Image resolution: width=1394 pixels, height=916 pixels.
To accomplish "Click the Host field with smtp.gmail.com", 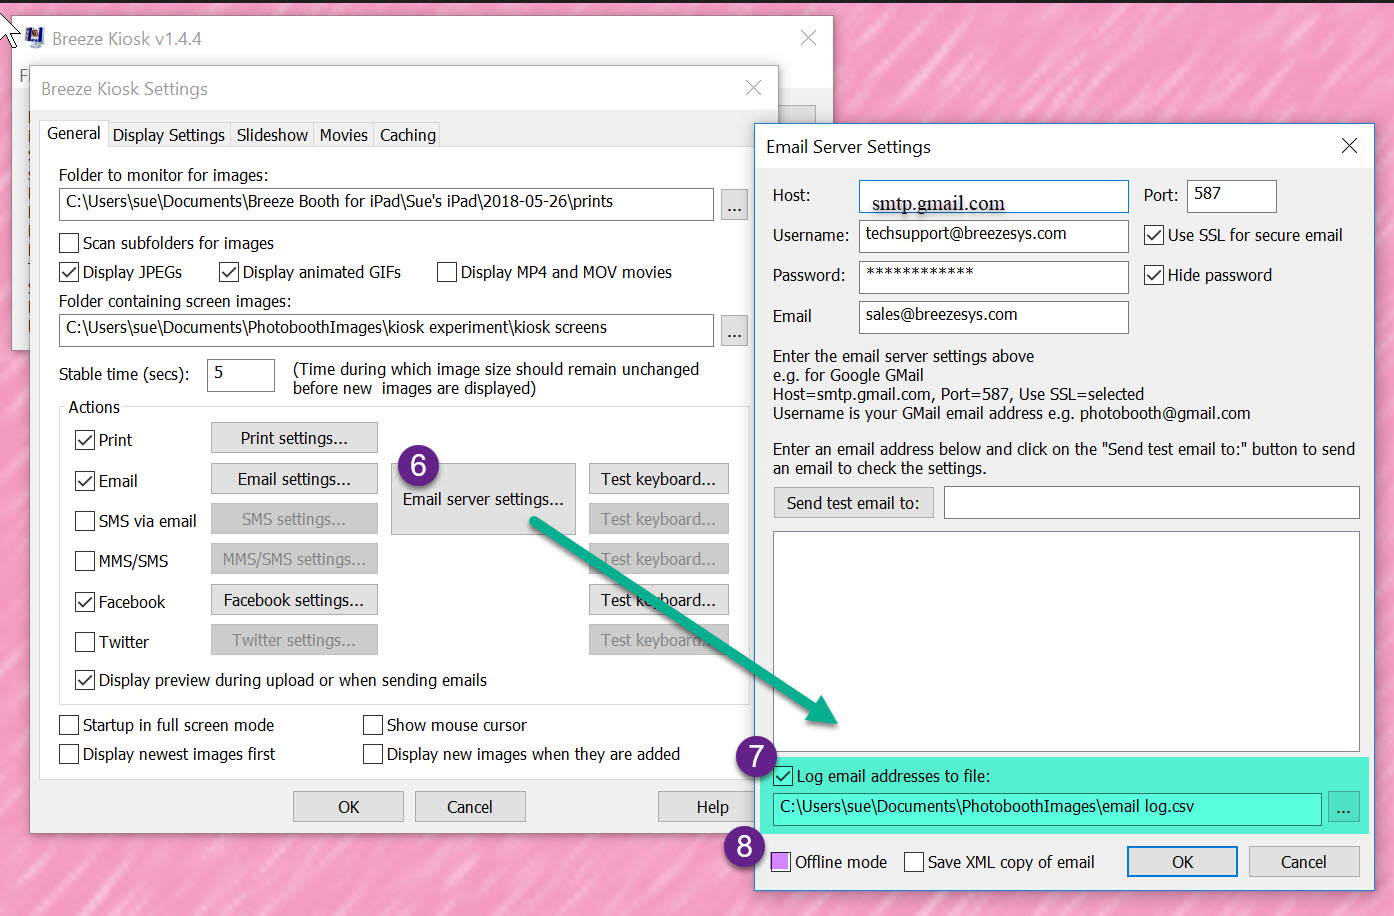I will (x=993, y=197).
